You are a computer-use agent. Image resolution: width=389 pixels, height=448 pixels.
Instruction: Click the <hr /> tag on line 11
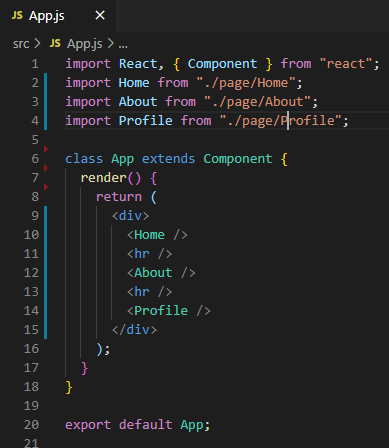(x=150, y=254)
